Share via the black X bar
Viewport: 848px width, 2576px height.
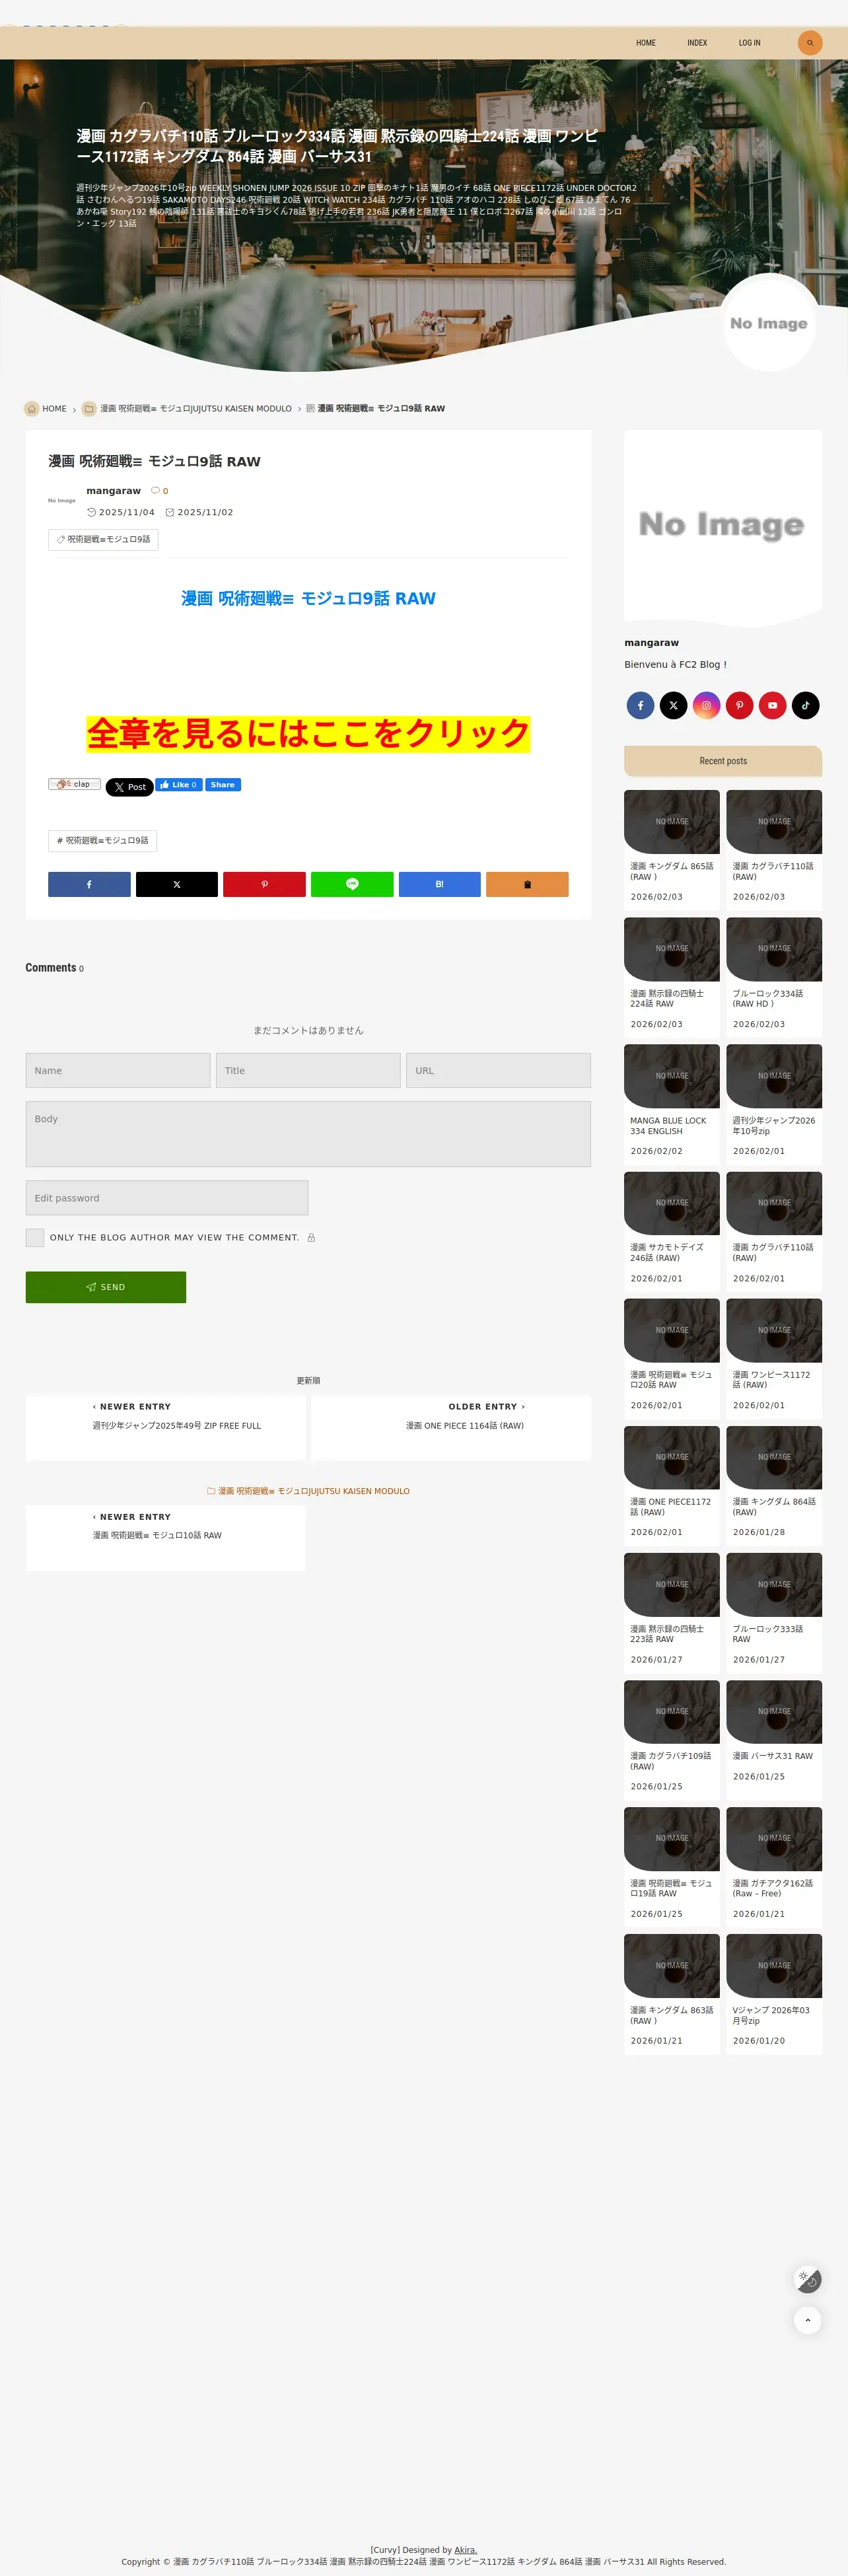(177, 884)
